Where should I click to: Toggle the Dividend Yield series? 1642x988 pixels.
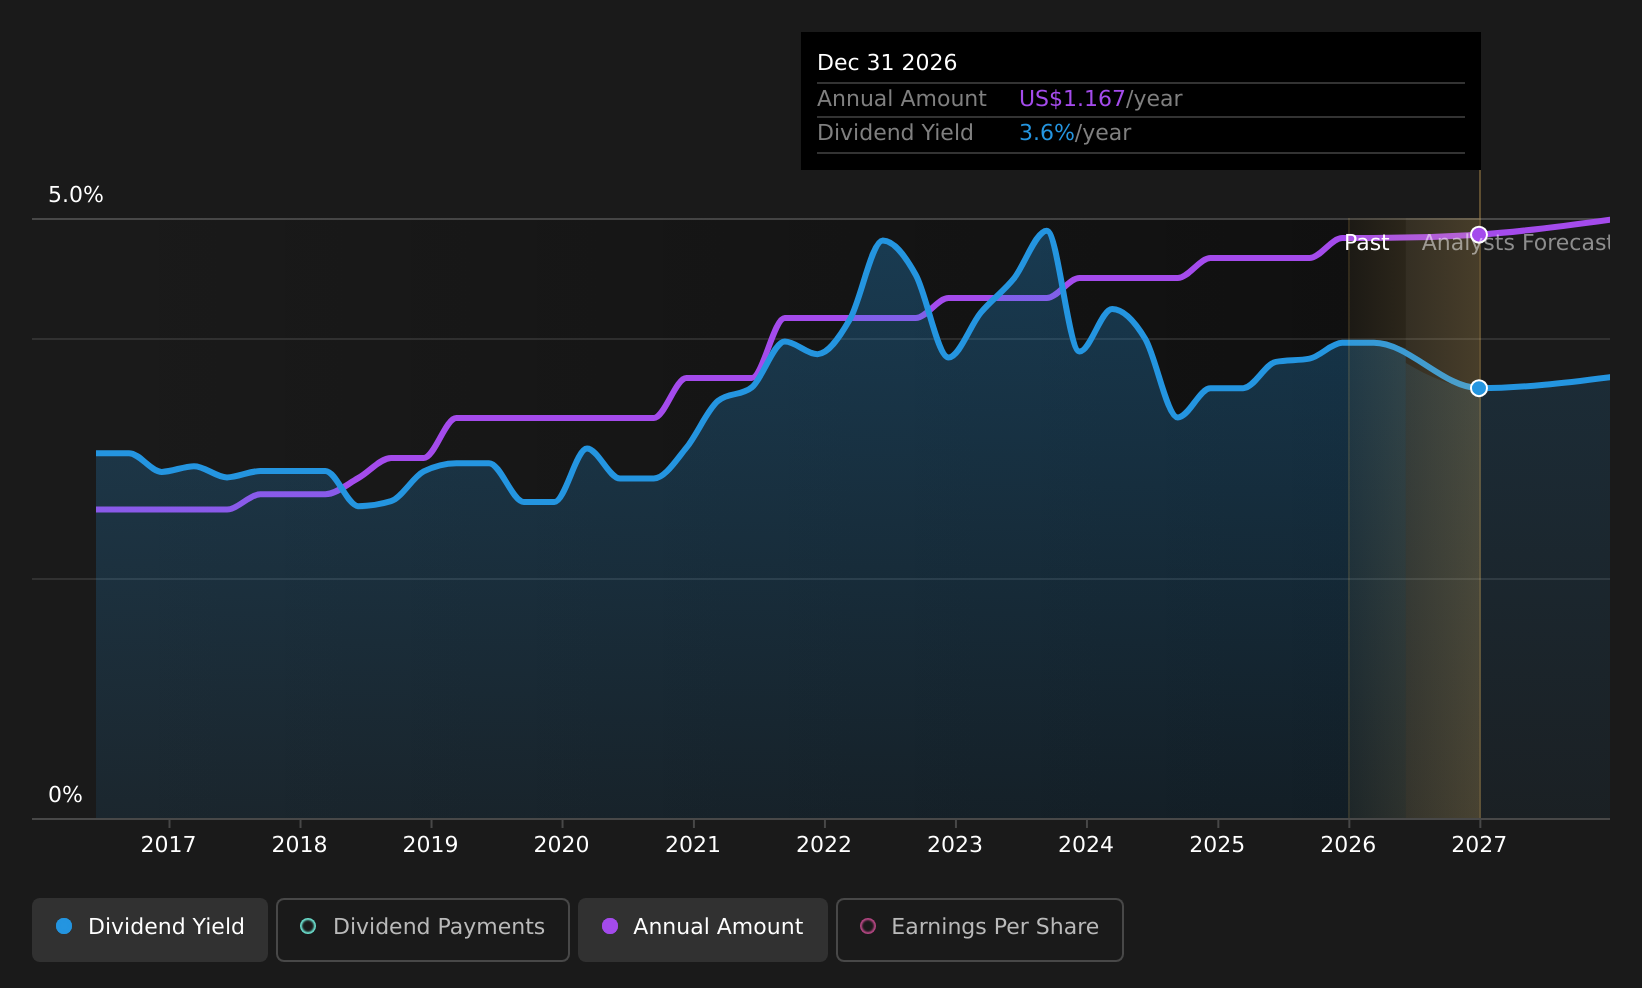150,930
